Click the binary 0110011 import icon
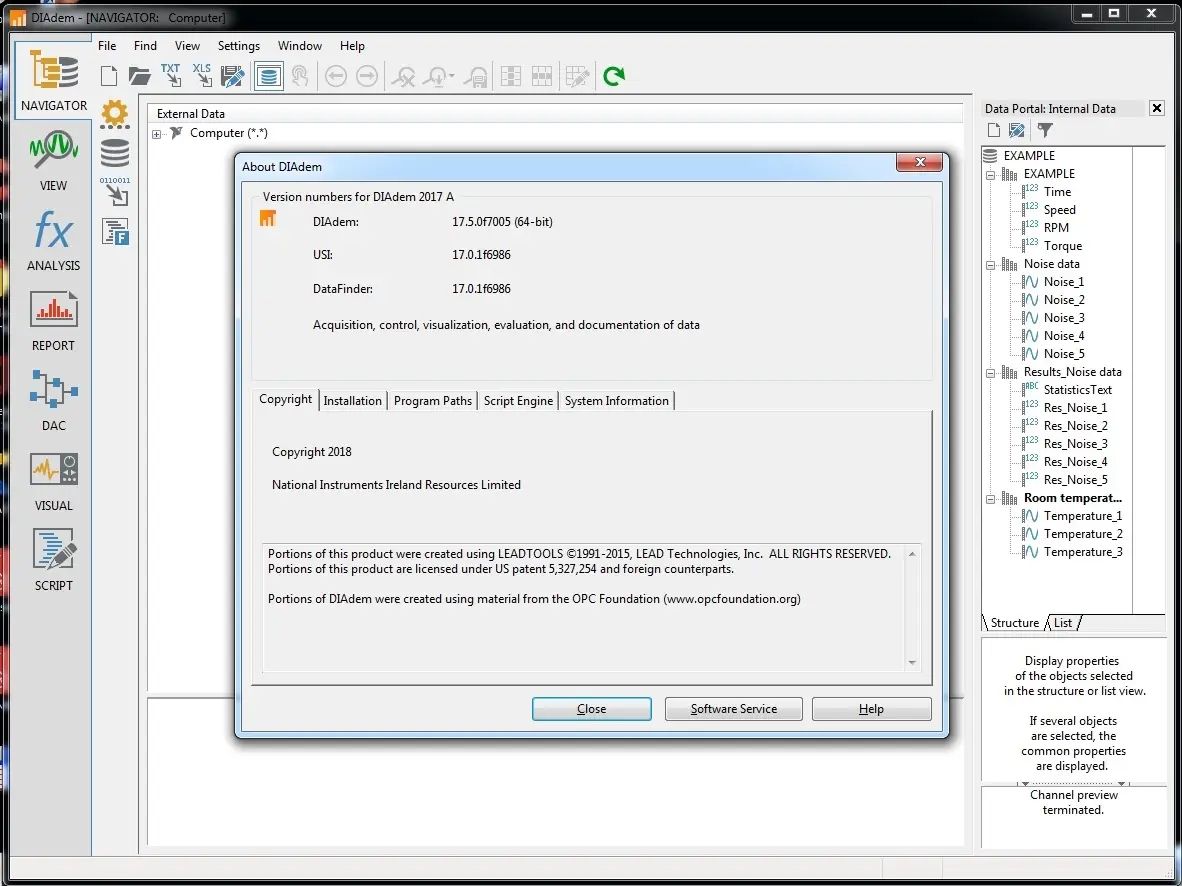 [115, 192]
